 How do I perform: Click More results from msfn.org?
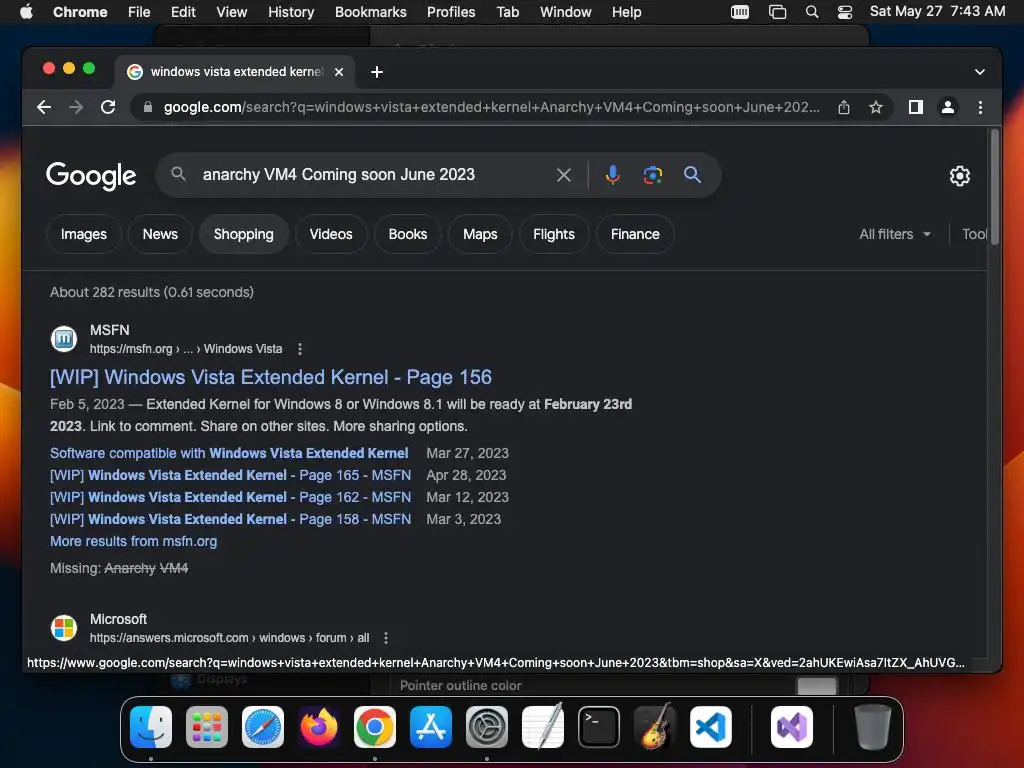point(133,541)
